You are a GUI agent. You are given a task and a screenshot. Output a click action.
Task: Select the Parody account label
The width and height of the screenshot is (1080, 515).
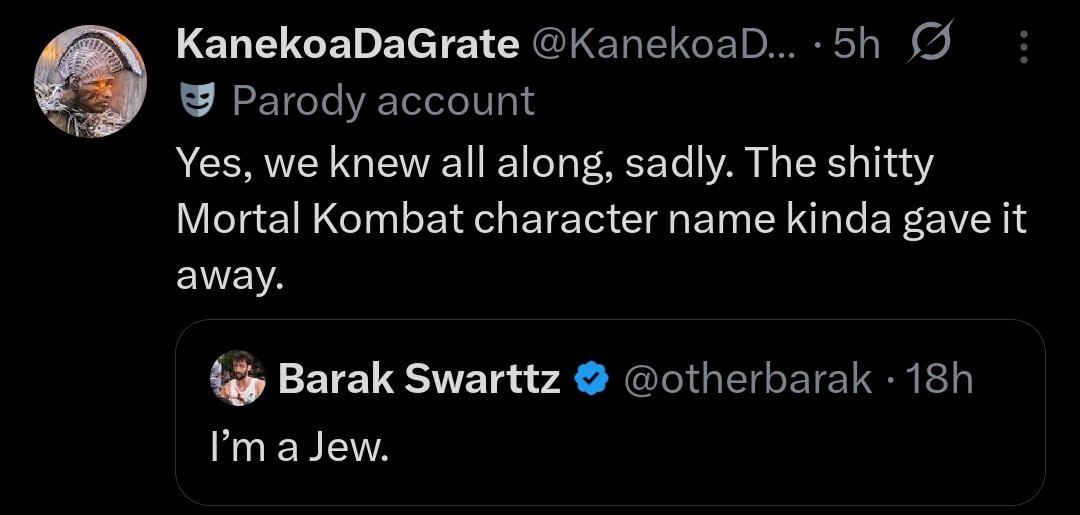(x=384, y=101)
